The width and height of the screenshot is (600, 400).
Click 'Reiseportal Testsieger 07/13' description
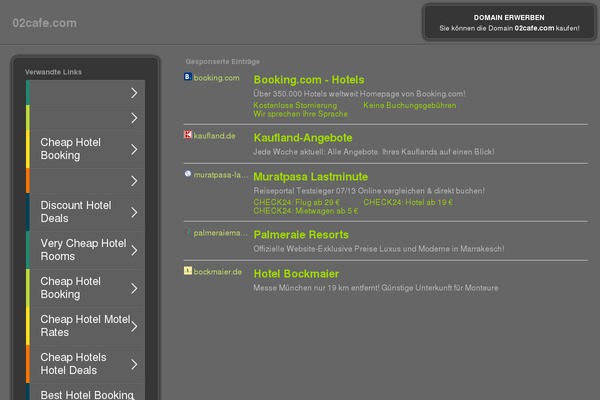[369, 191]
